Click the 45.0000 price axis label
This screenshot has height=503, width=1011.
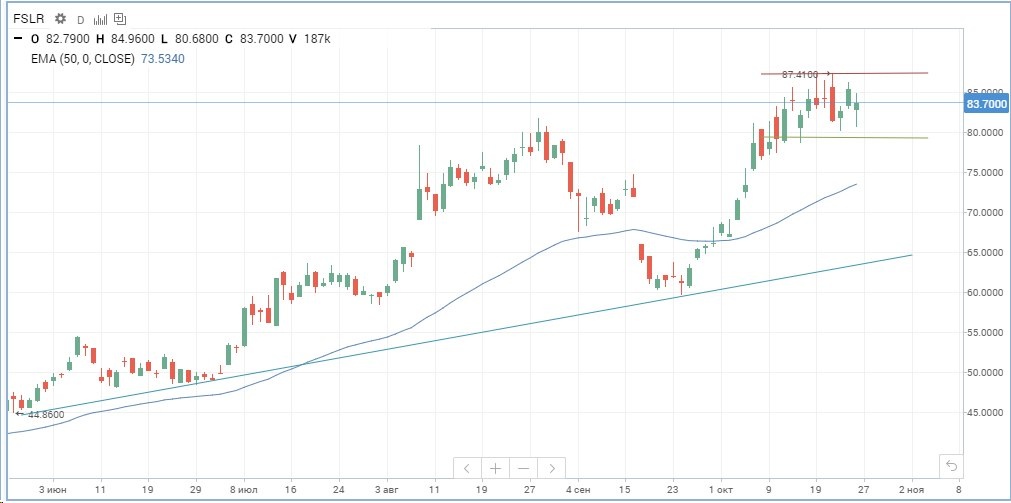tap(985, 413)
